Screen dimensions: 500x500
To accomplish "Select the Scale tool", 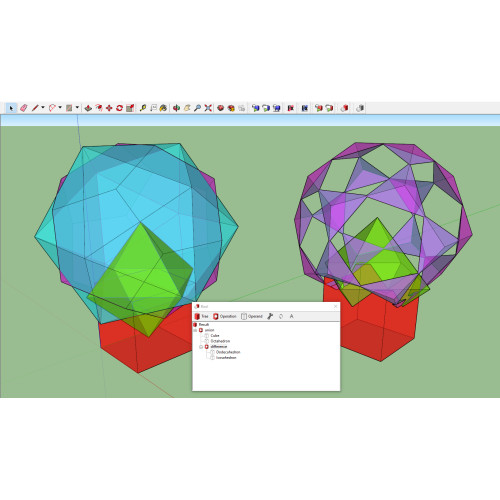I will [130, 108].
